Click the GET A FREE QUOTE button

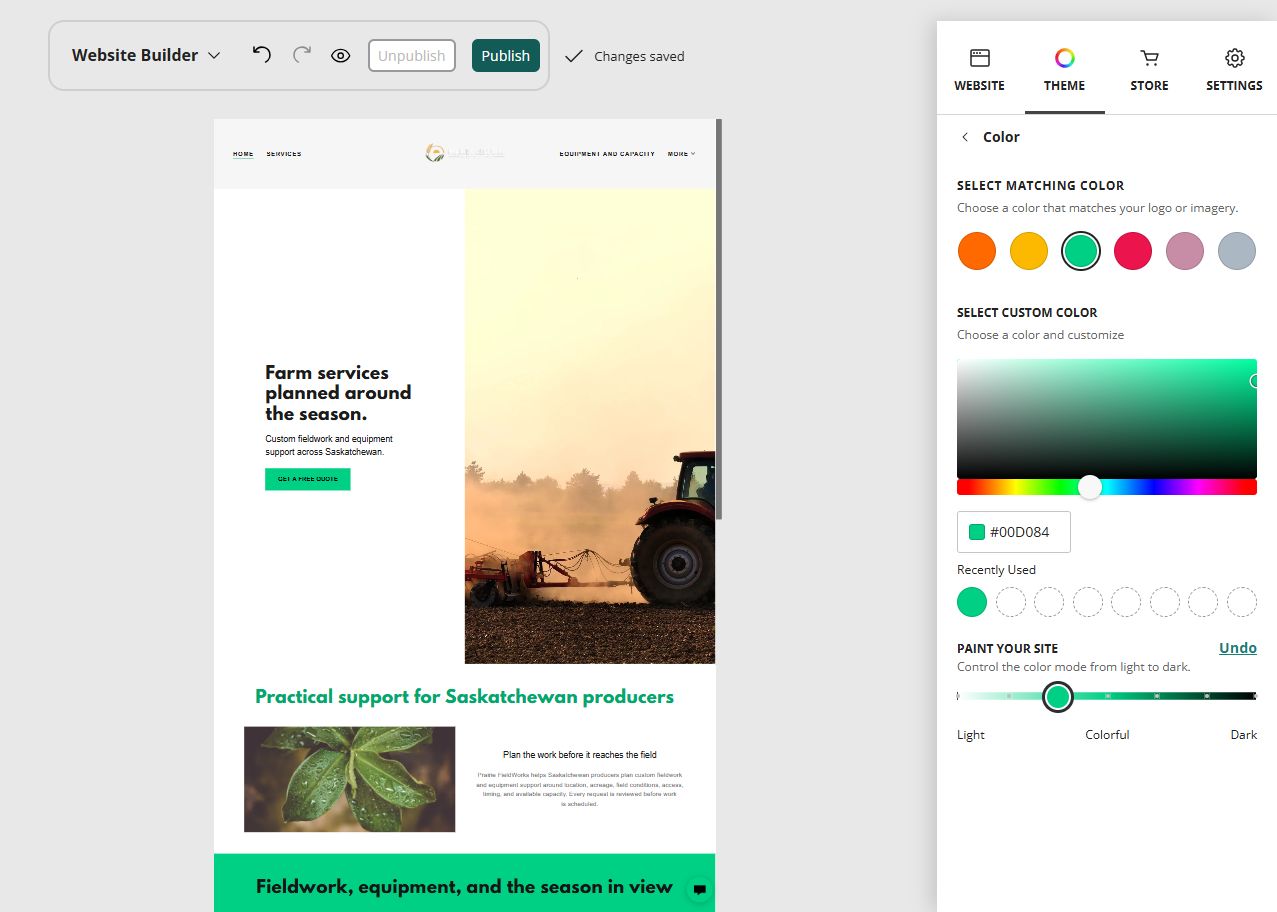point(308,479)
